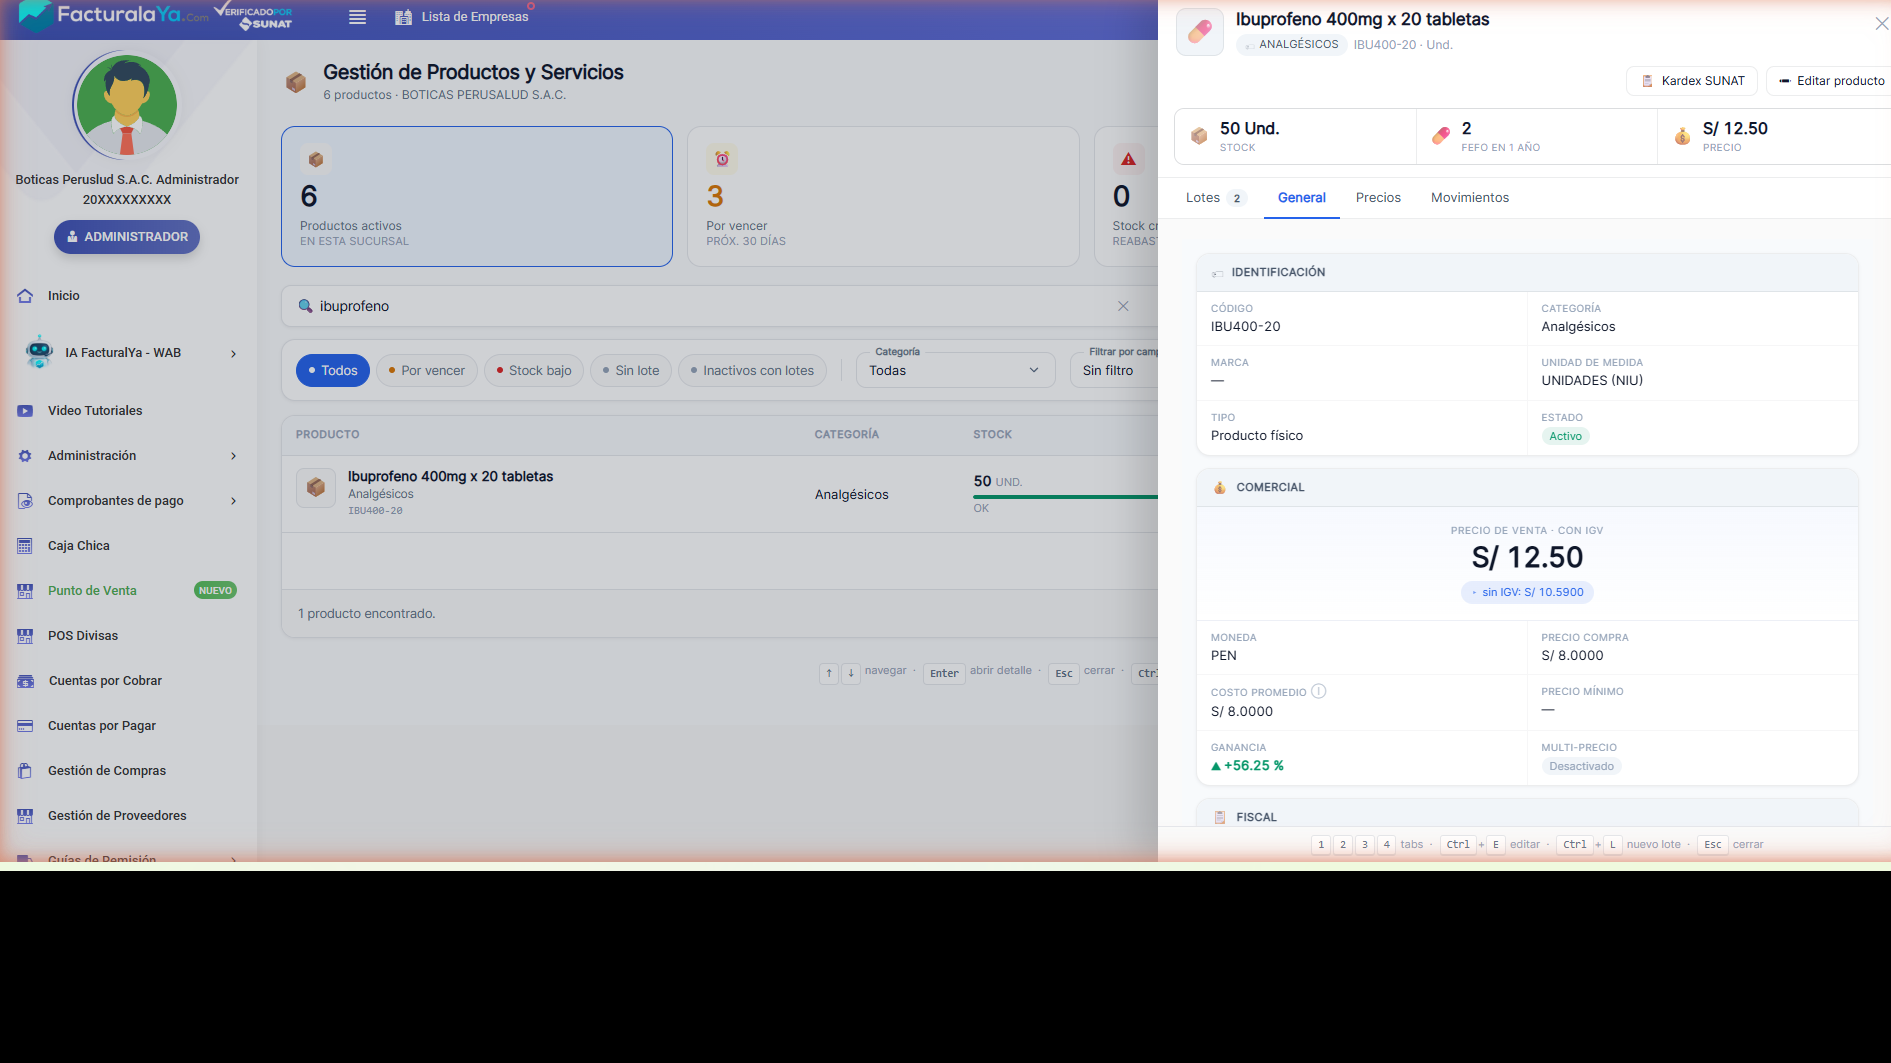Image resolution: width=1891 pixels, height=1063 pixels.
Task: Click the Administración gear icon
Action: click(25, 456)
